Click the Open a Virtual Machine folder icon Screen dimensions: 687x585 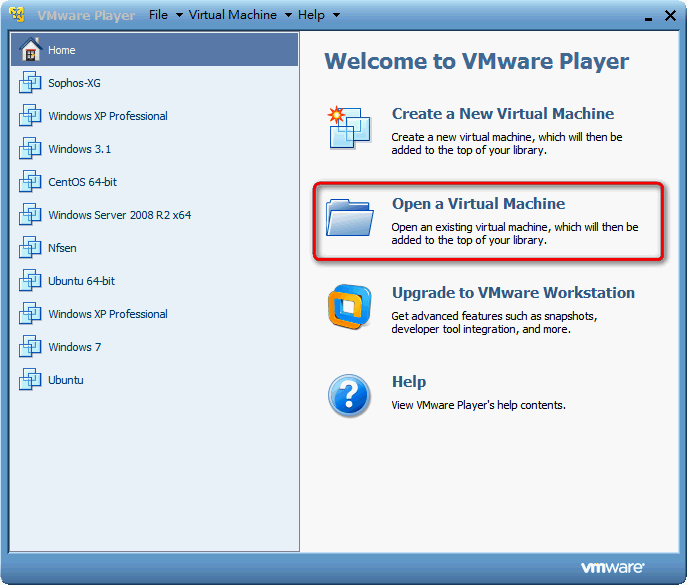(349, 218)
